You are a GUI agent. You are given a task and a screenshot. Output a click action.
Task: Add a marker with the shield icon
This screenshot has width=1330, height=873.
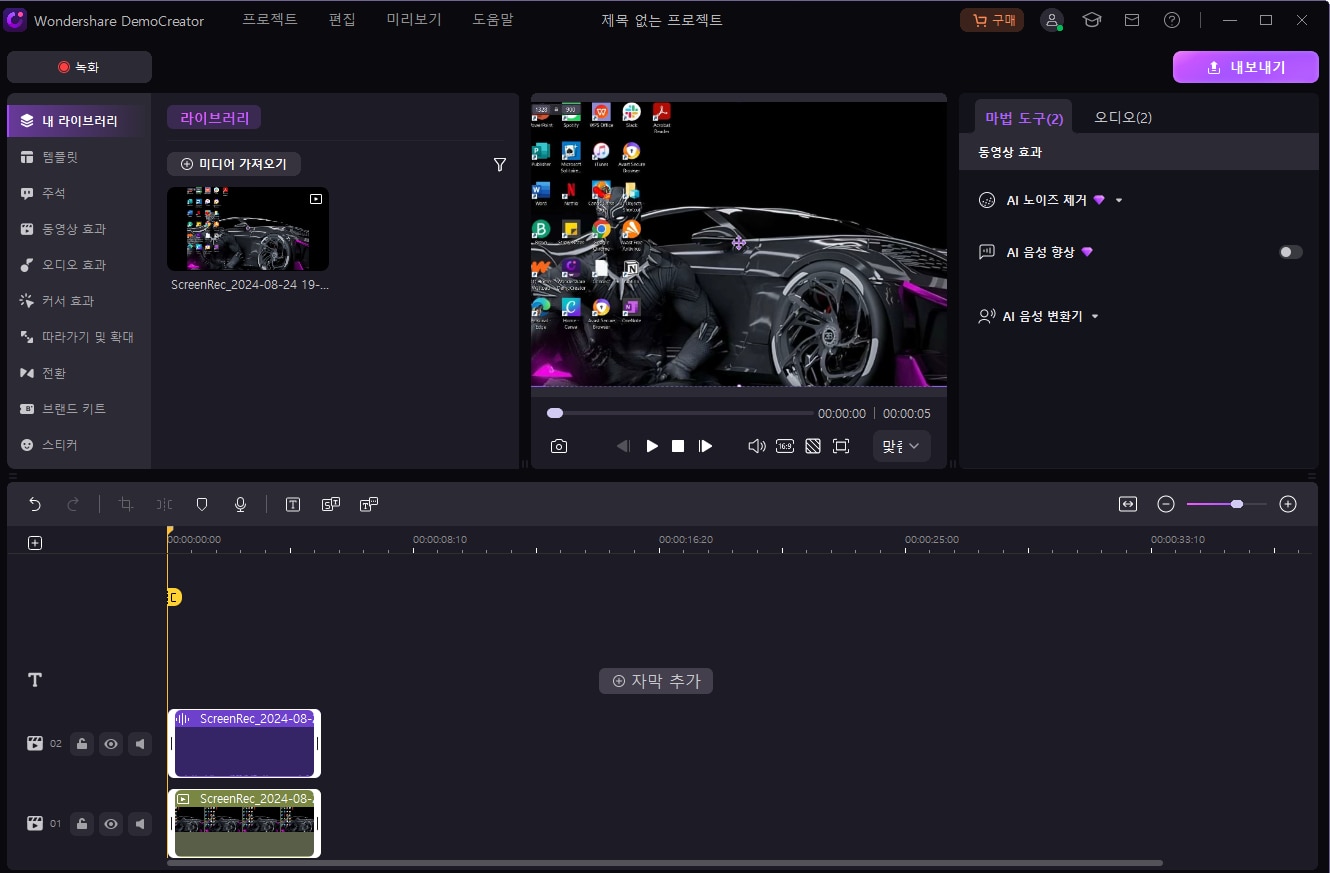202,504
